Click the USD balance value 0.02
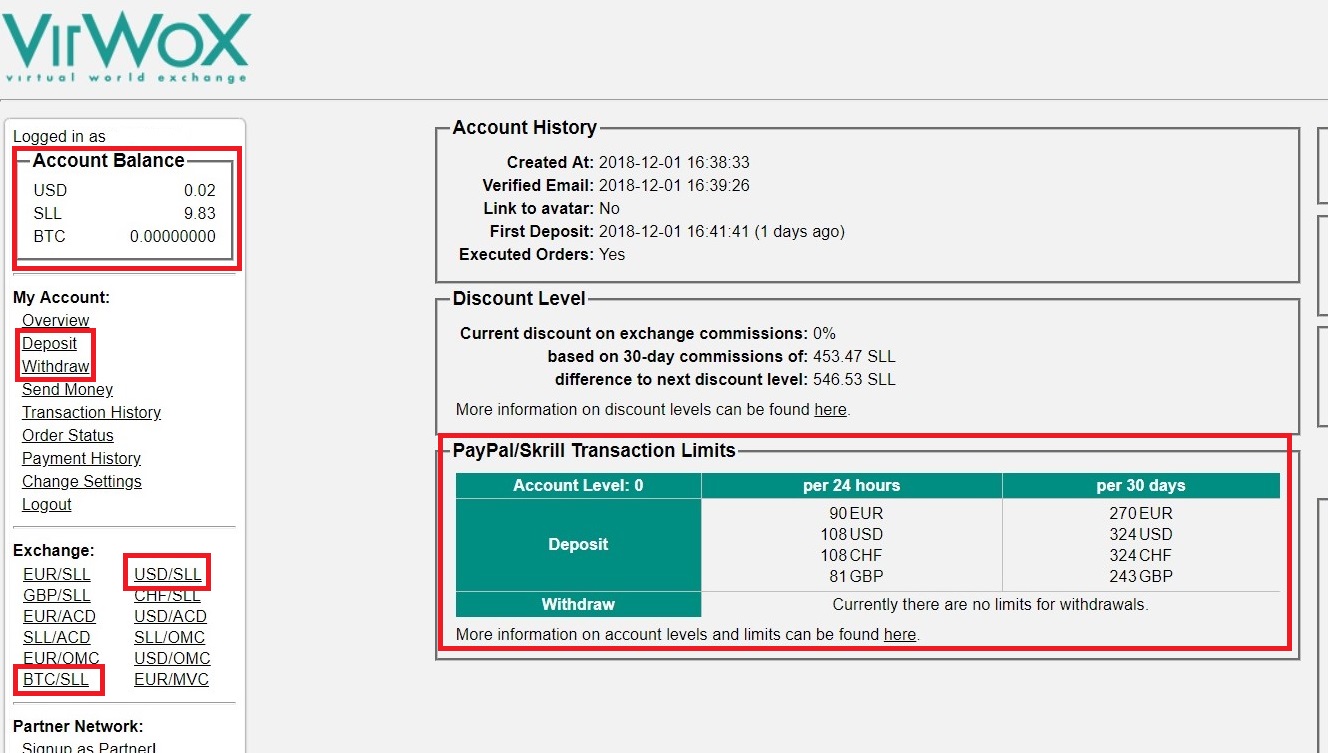The width and height of the screenshot is (1328, 753). tap(200, 191)
